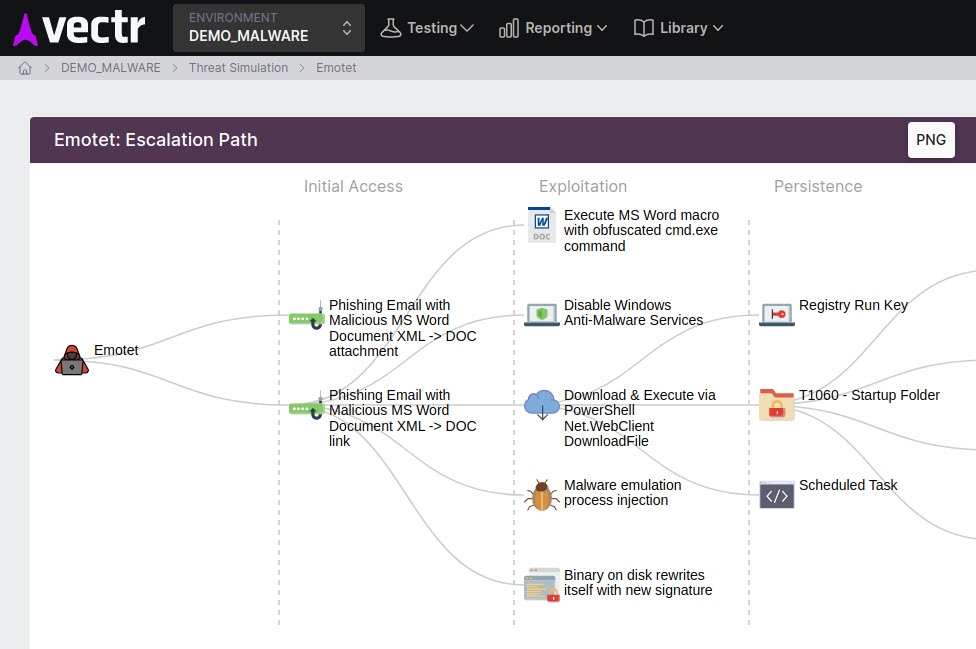Click 'Registry Run Key' label
Viewport: 976px width, 649px height.
coord(853,305)
